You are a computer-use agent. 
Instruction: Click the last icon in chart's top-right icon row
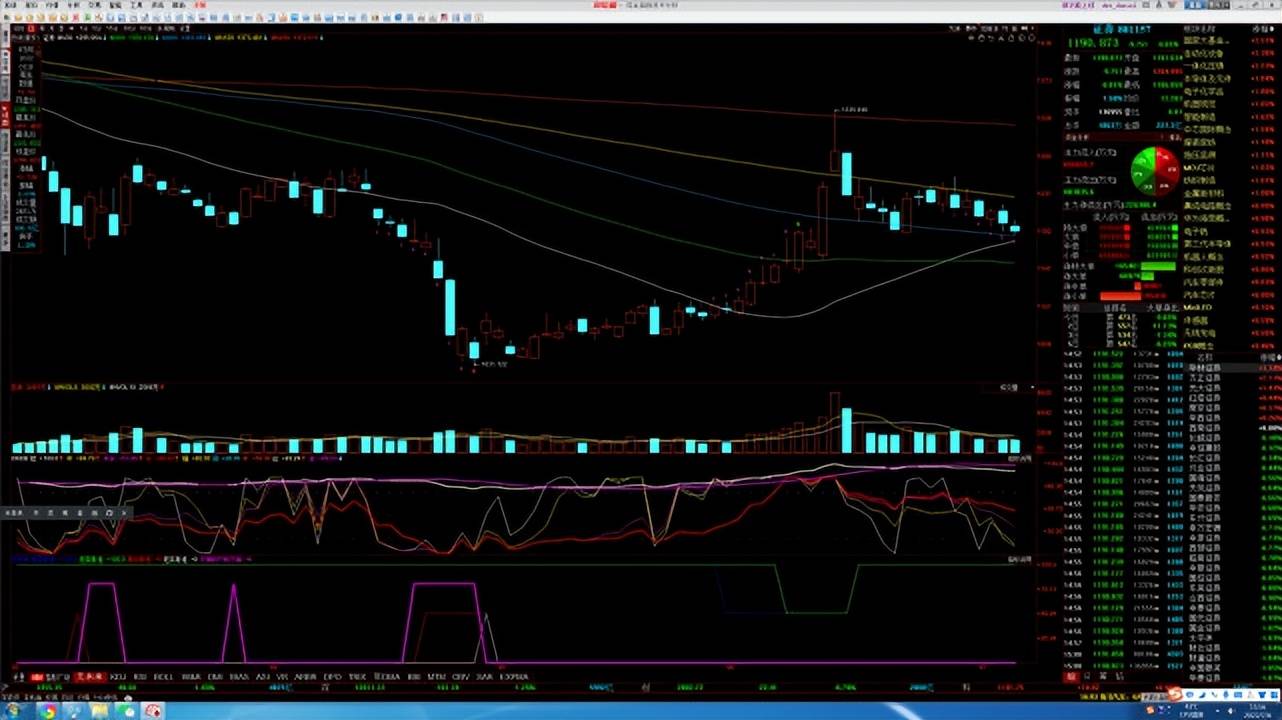tap(1031, 38)
